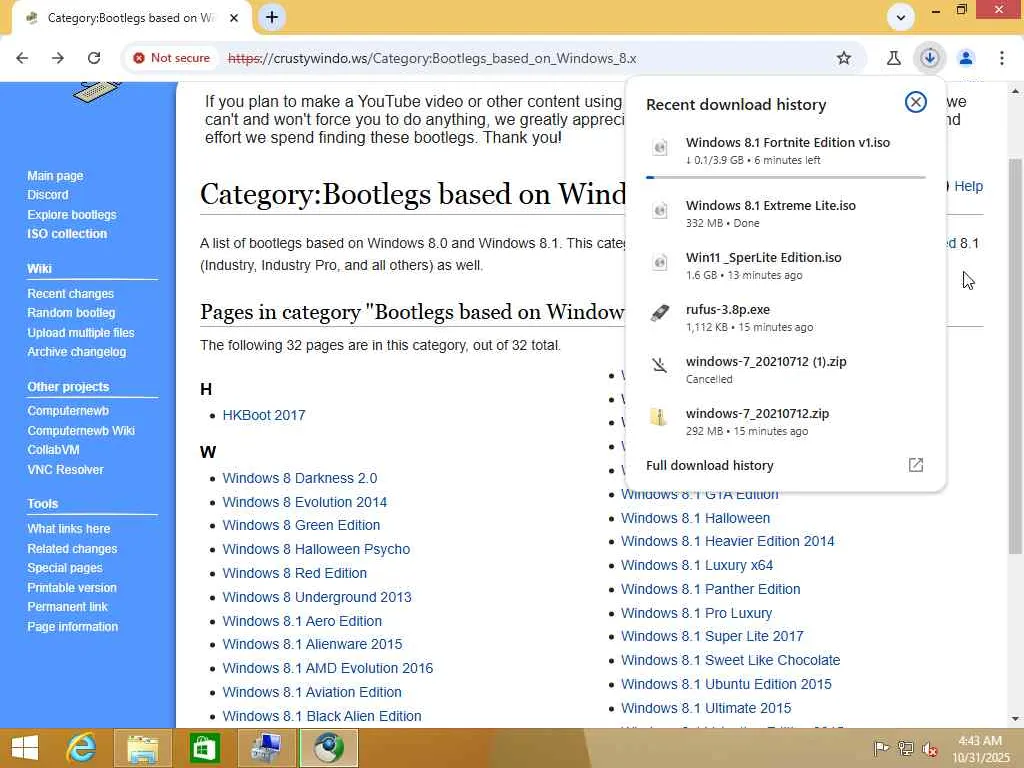This screenshot has width=1024, height=768.
Task: Open Recent changes wiki link
Action: pyautogui.click(x=71, y=294)
